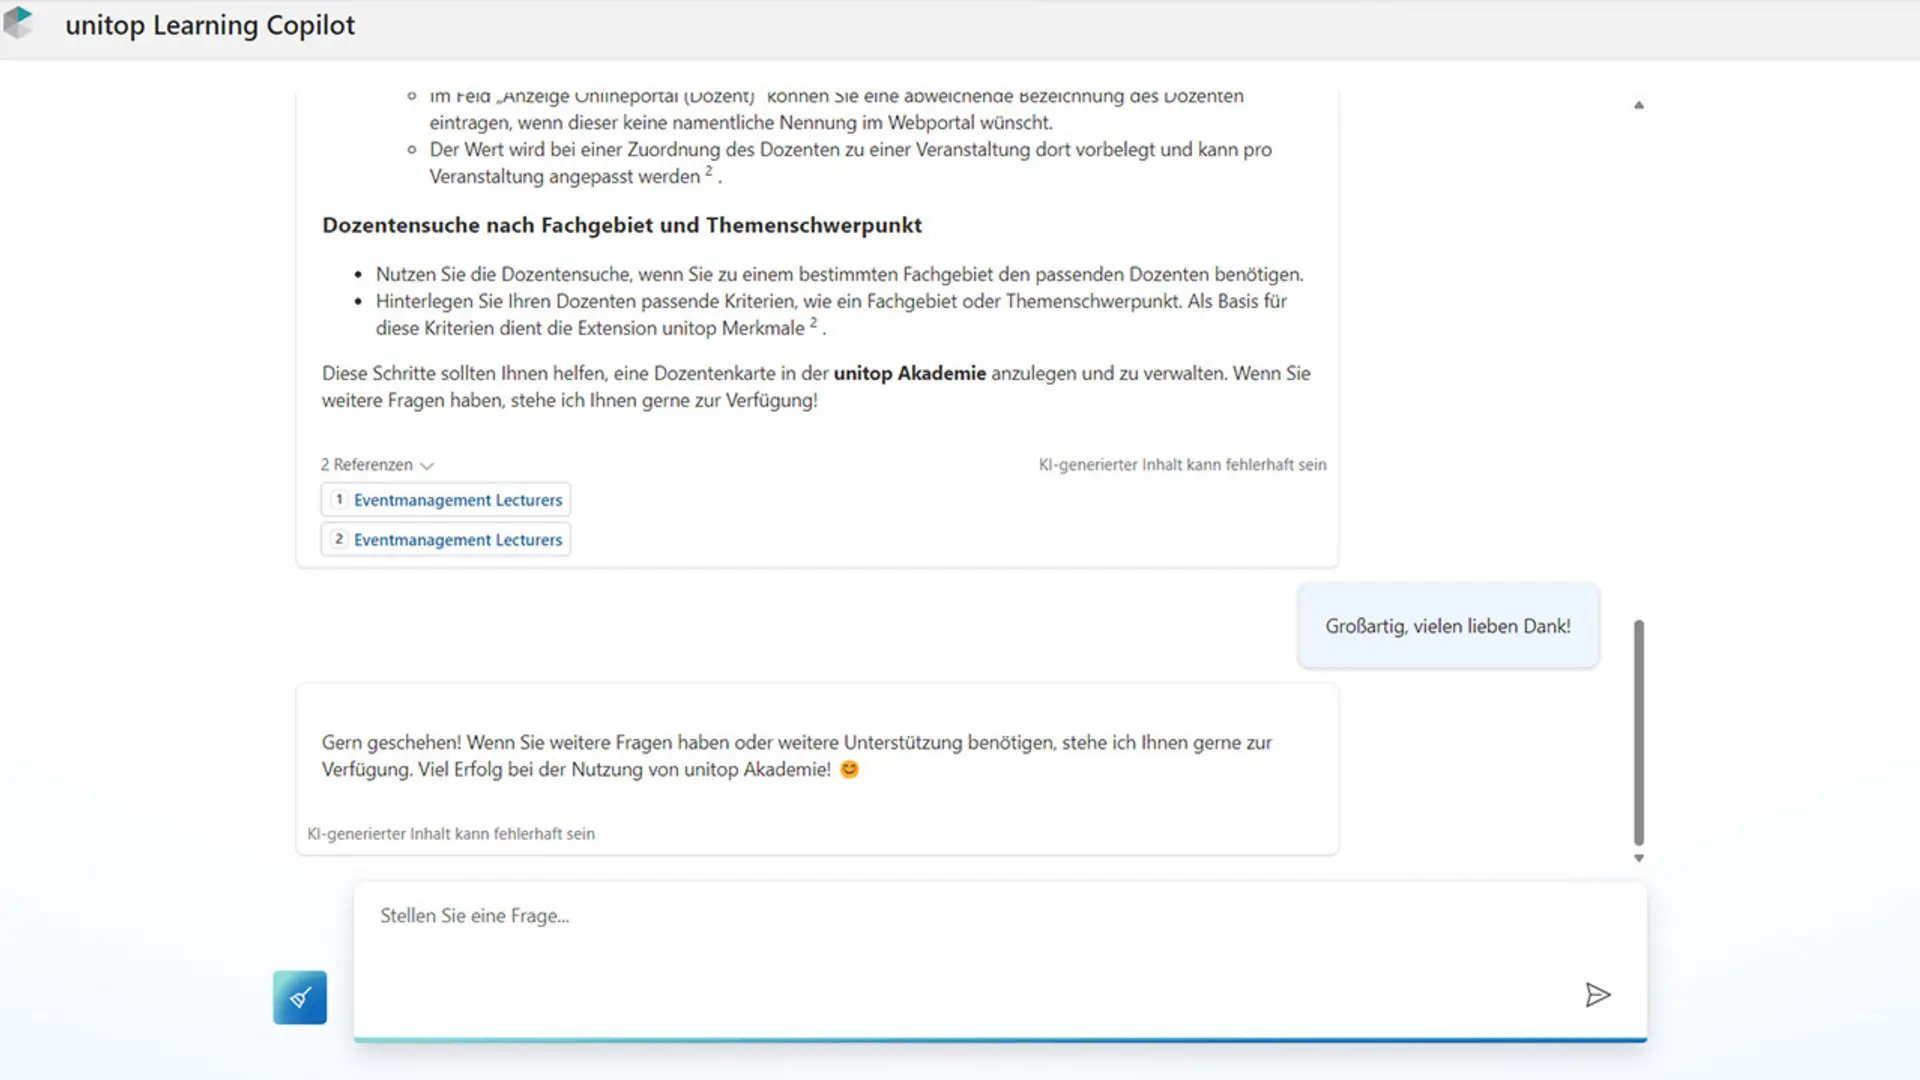The height and width of the screenshot is (1080, 1920).
Task: Click the KI disclaimer next to 2 Referenzen
Action: click(x=1182, y=465)
